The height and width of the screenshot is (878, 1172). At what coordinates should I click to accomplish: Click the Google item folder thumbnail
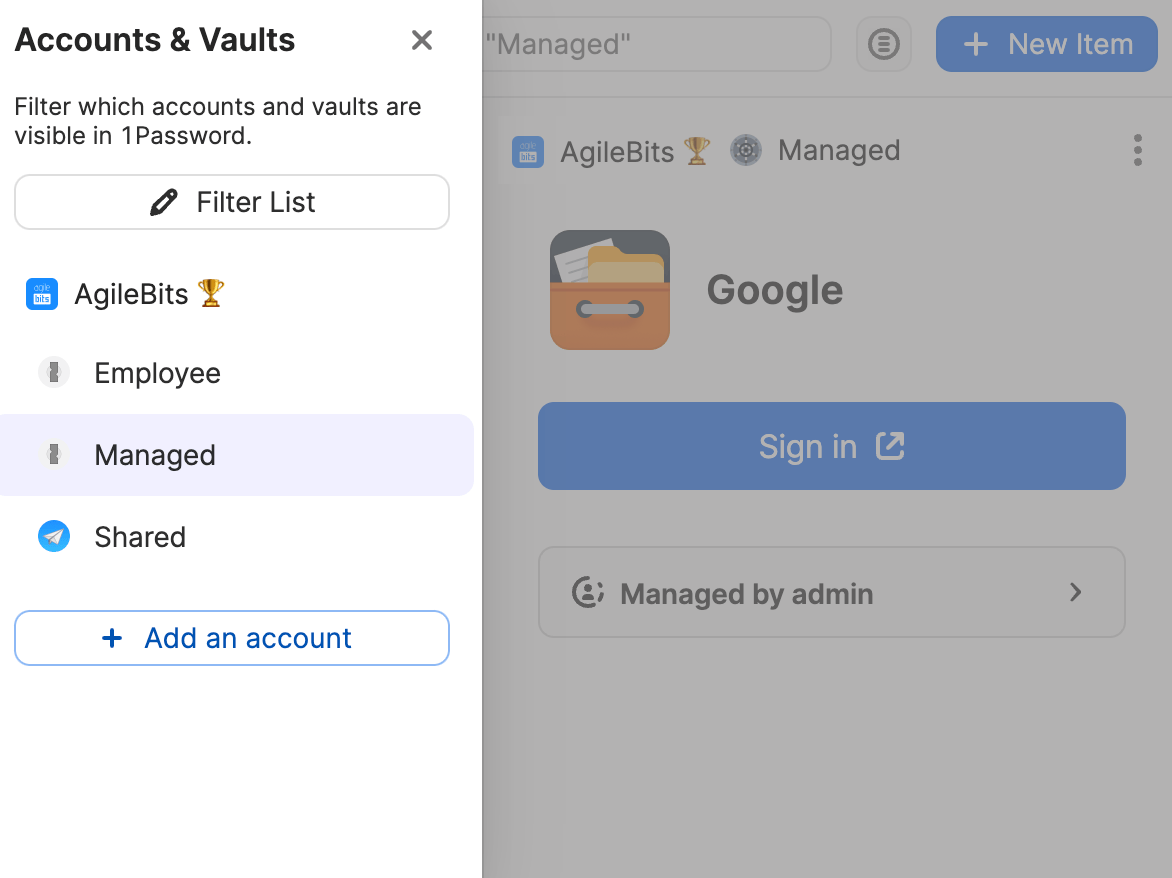tap(609, 289)
